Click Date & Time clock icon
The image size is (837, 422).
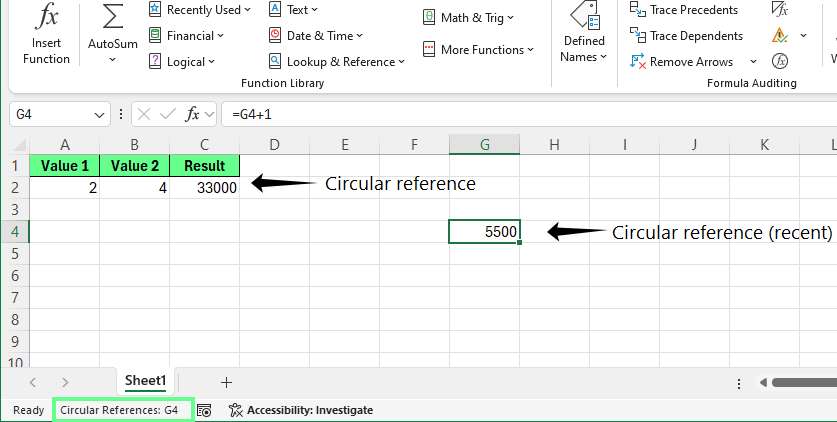pyautogui.click(x=275, y=35)
